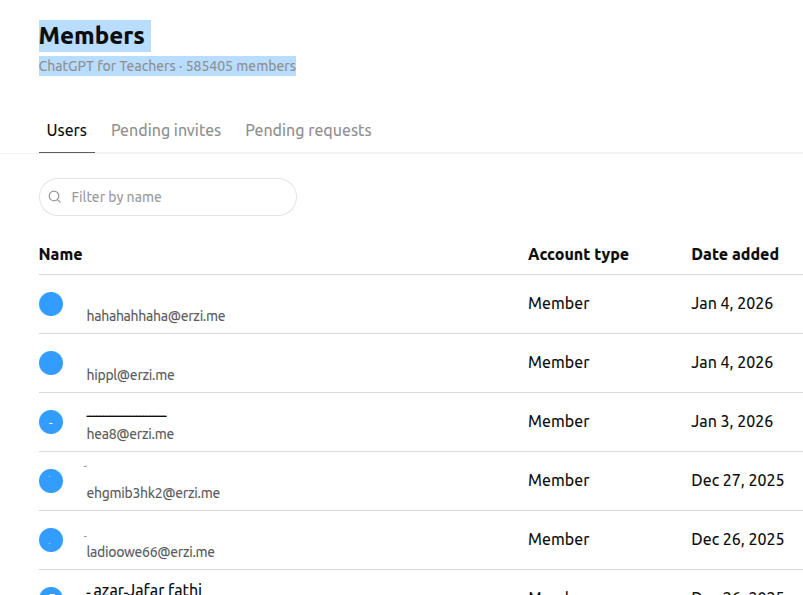
Task: Click the Dec 27, 2025 date cell
Action: pos(737,480)
